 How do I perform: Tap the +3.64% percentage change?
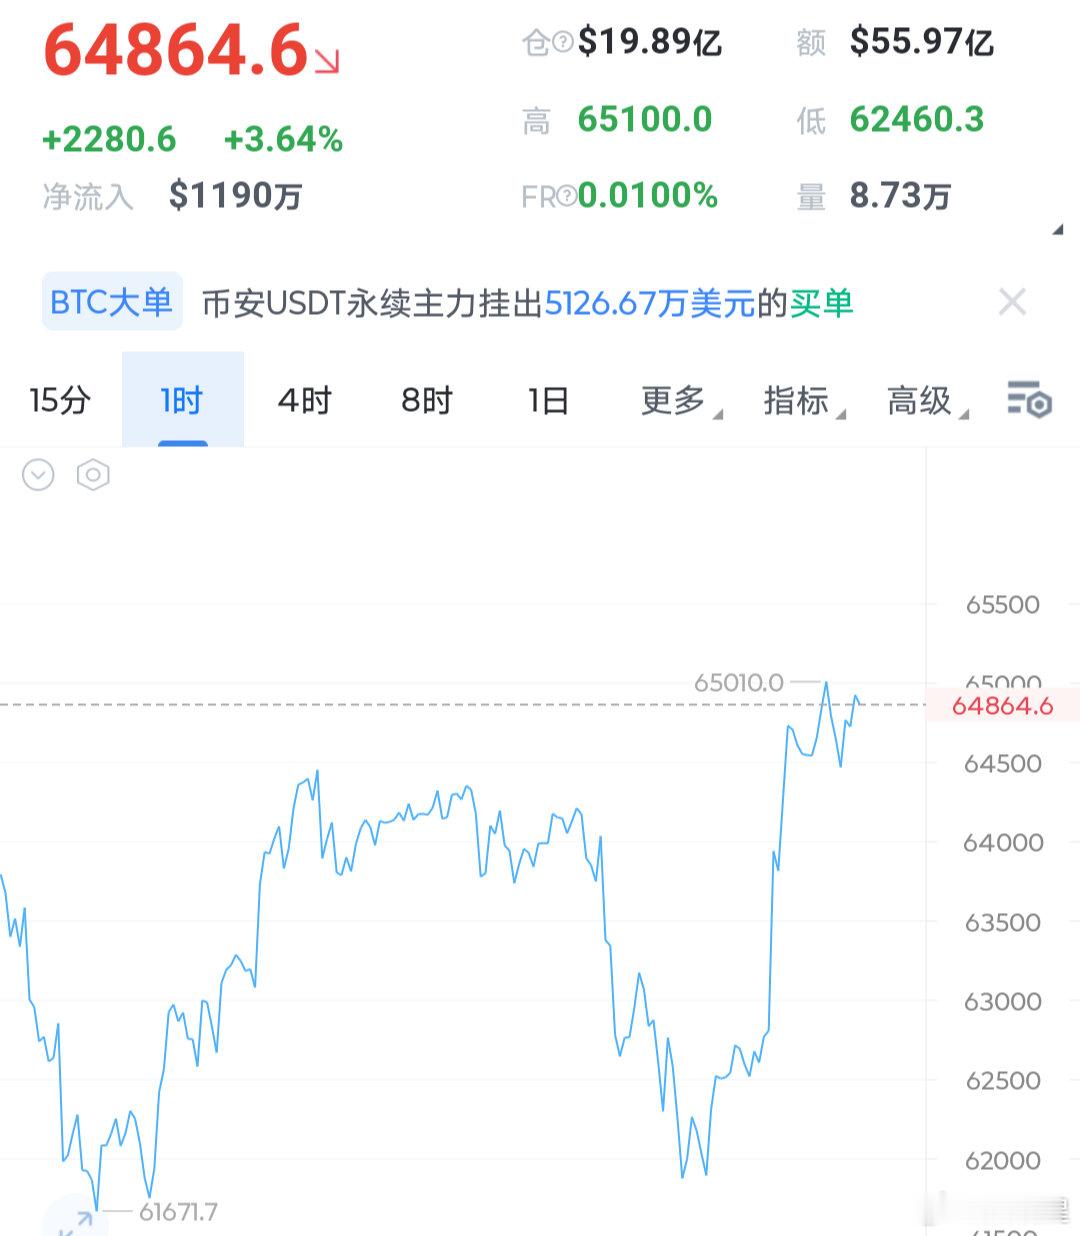(x=283, y=139)
